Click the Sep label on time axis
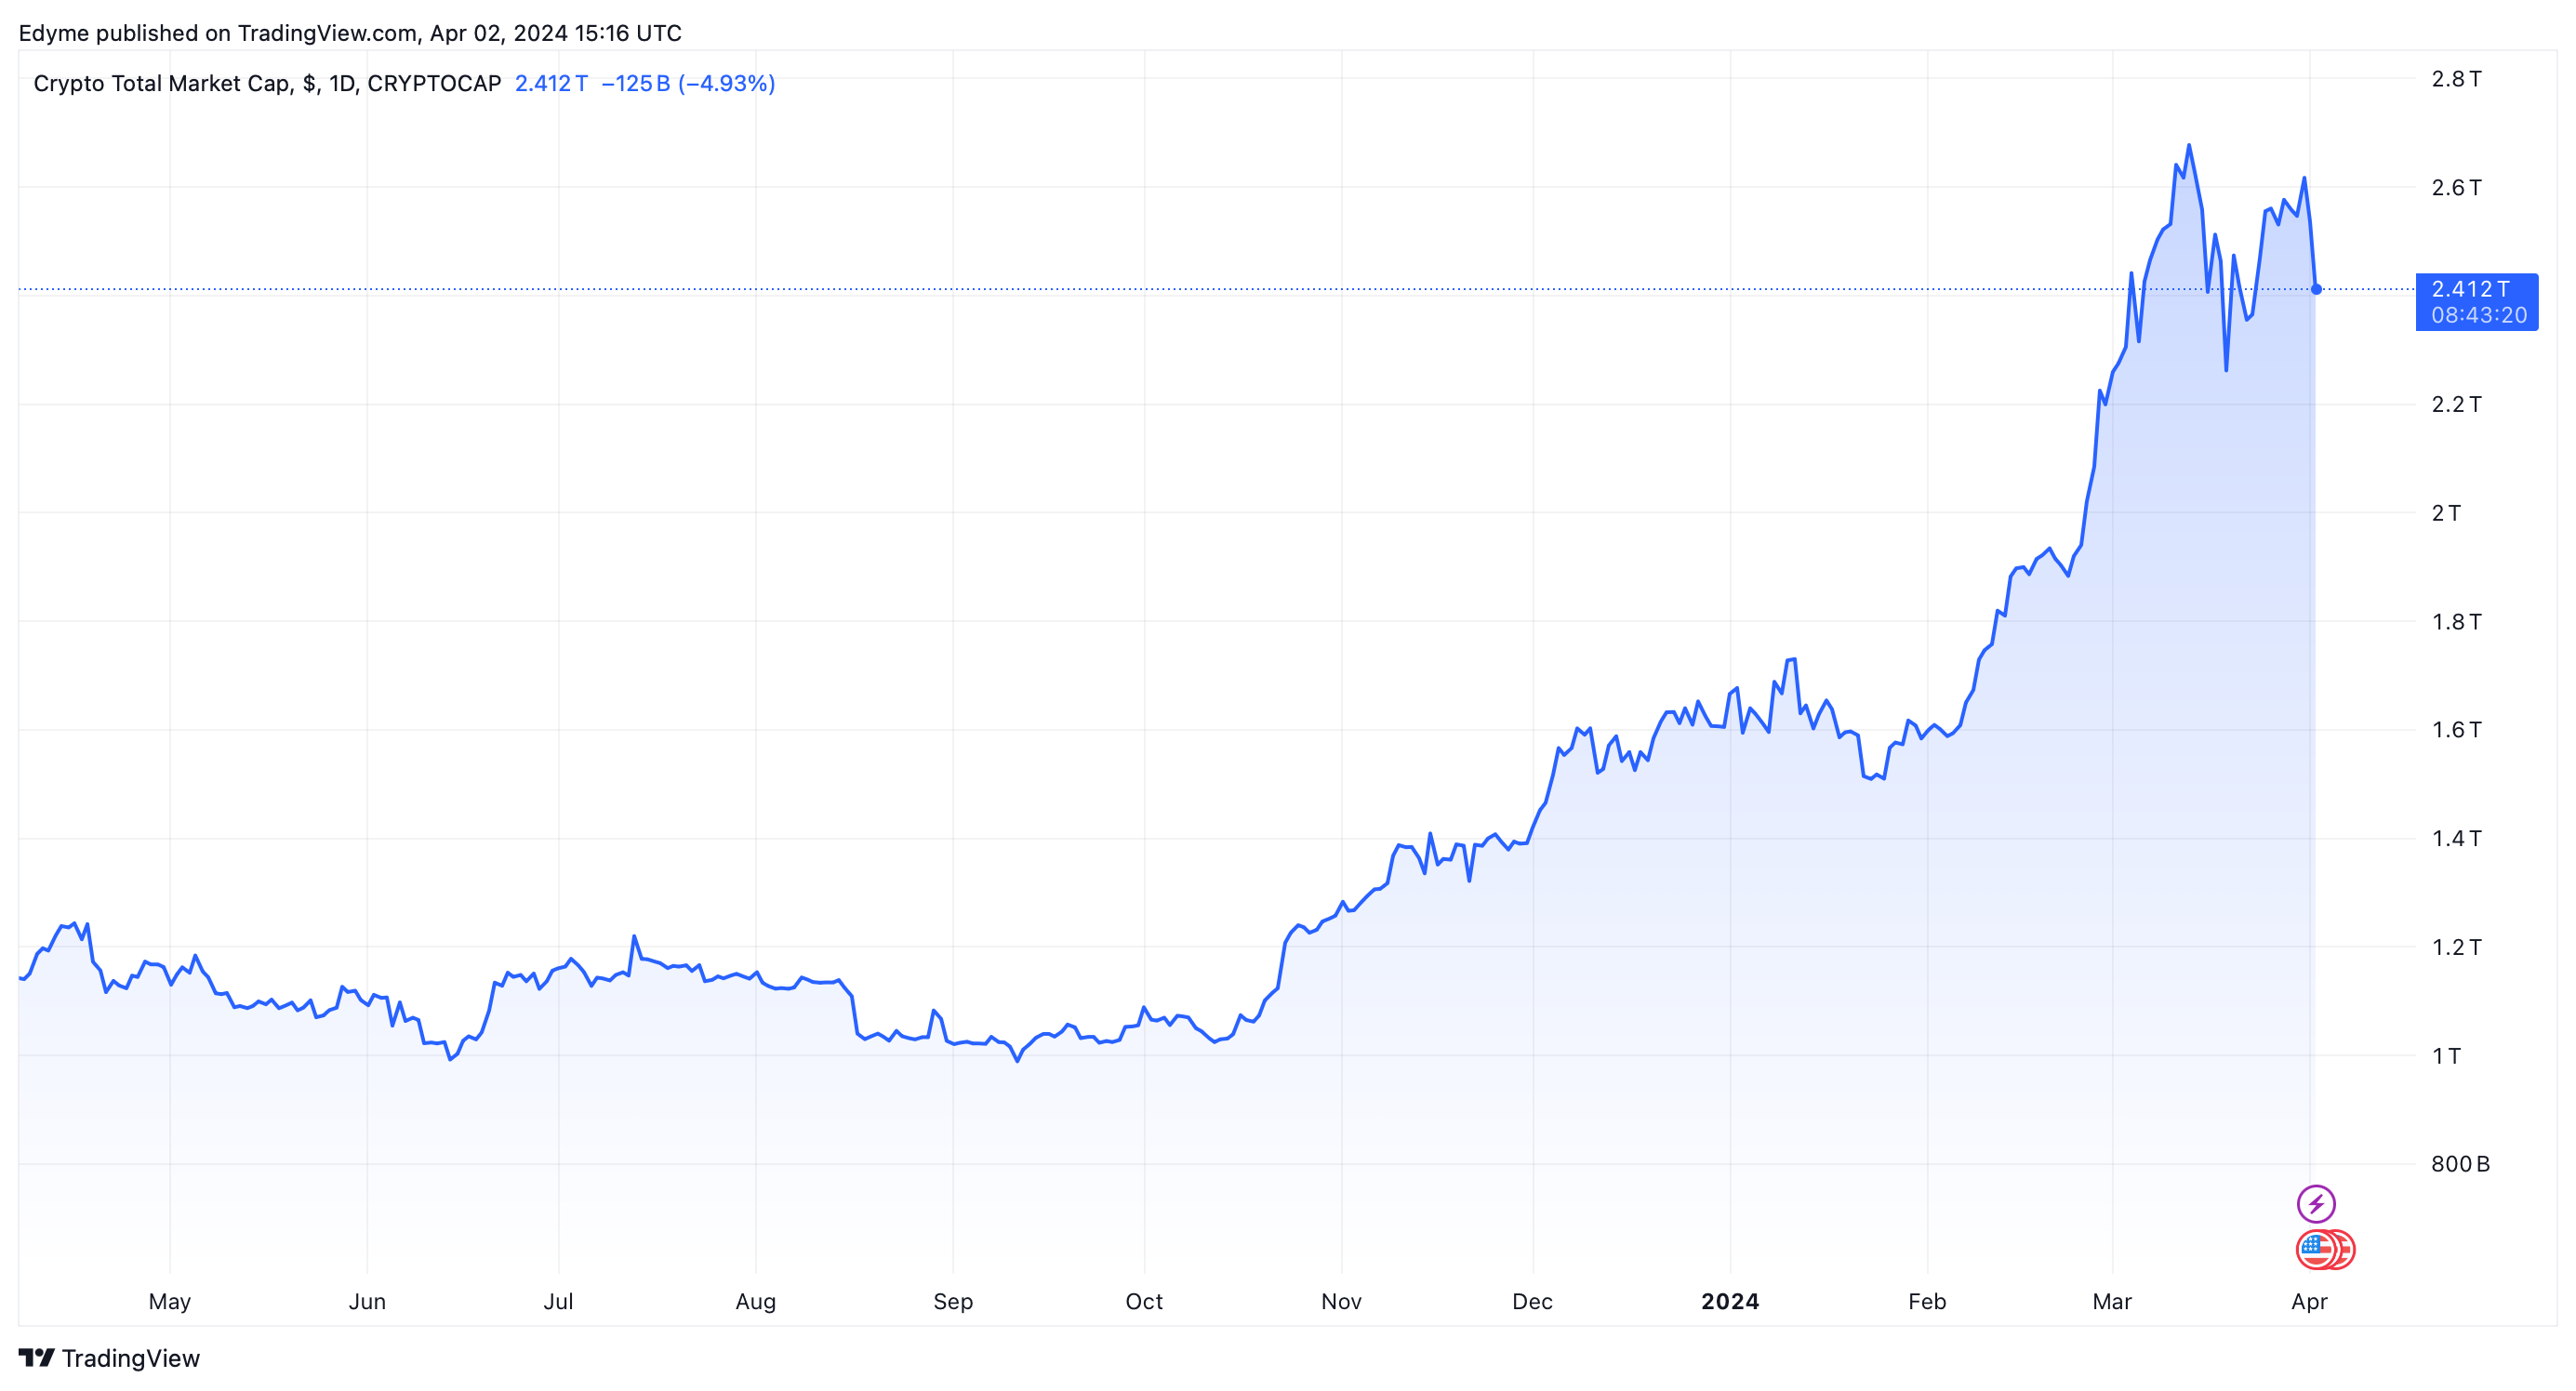Viewport: 2576px width, 1391px height. coord(953,1301)
